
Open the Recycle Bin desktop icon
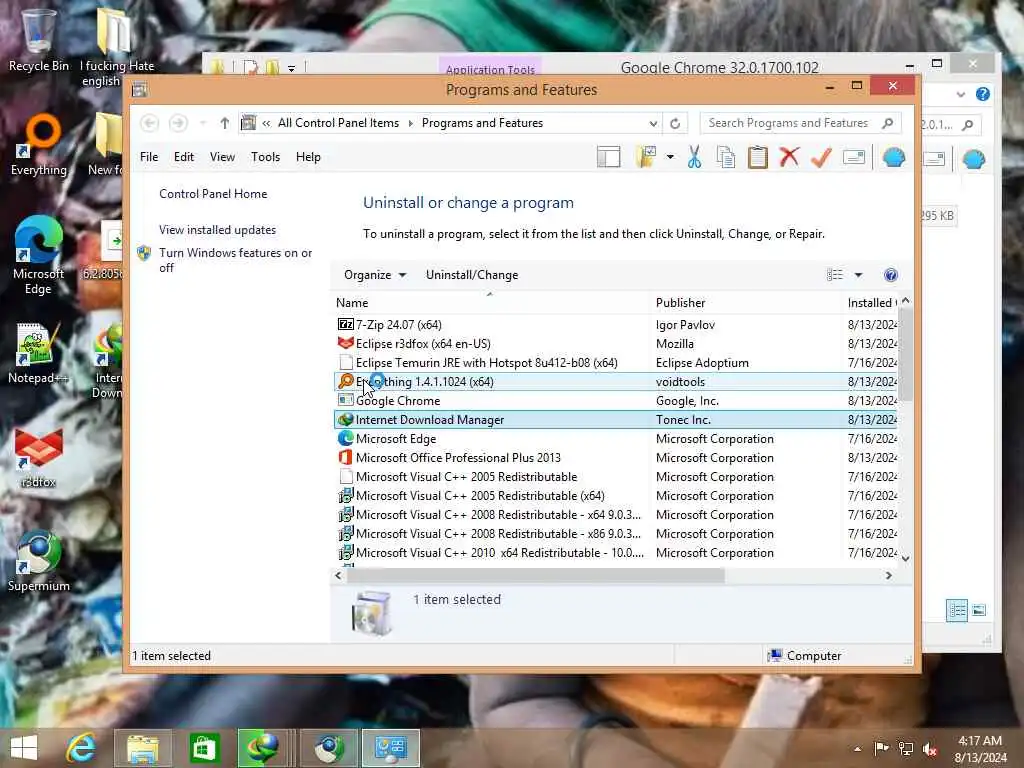coord(39,40)
